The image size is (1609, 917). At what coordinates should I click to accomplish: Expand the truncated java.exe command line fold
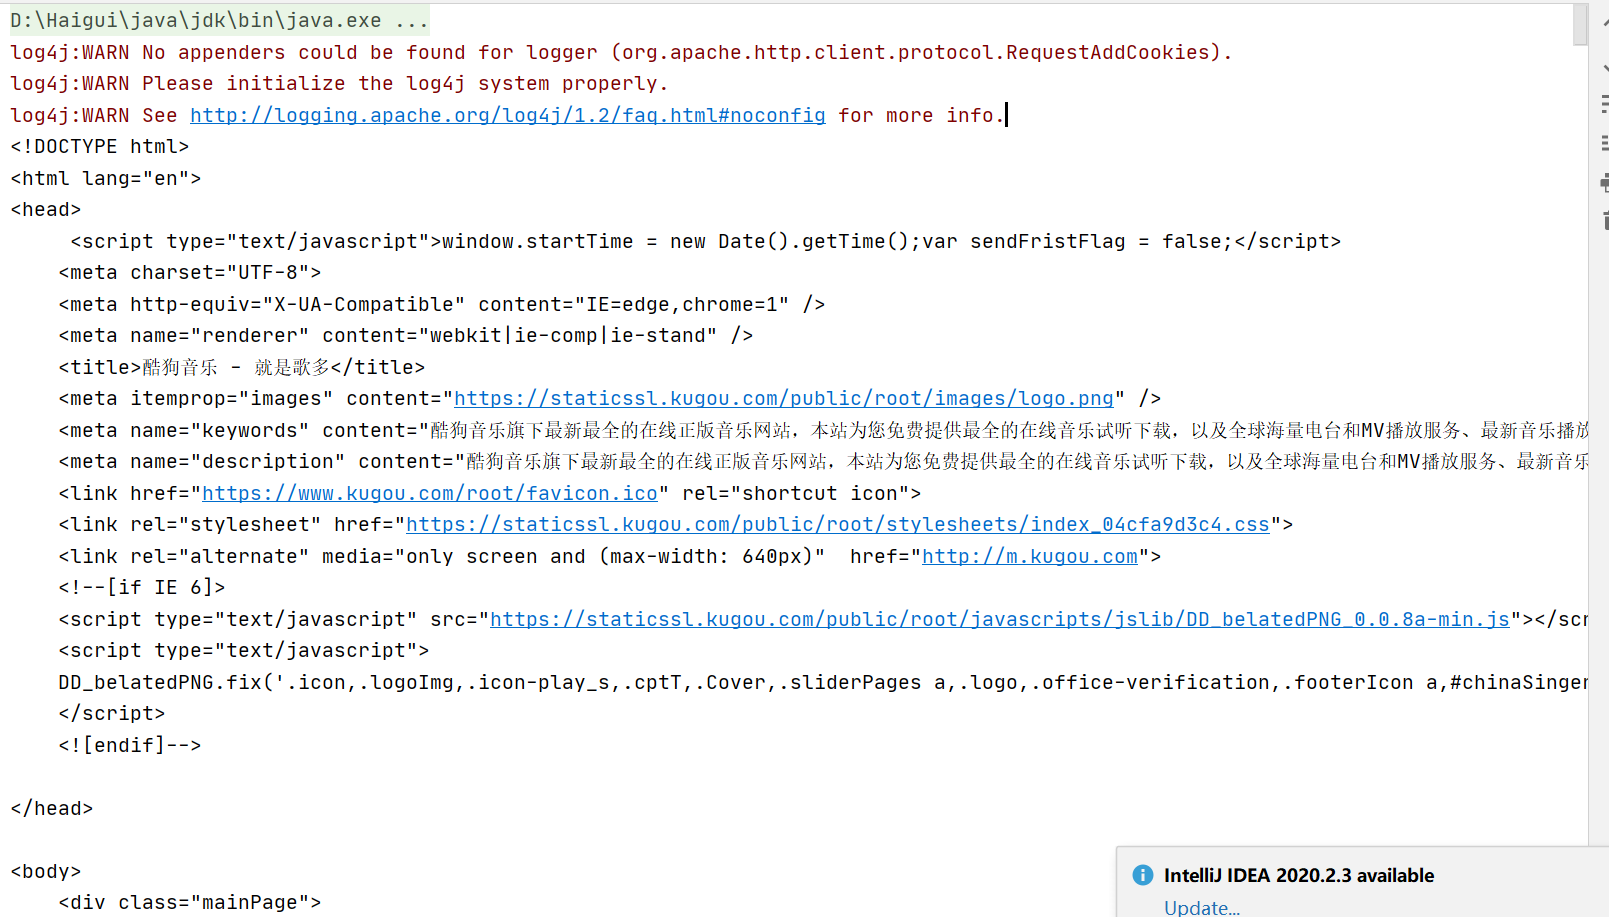click(413, 19)
